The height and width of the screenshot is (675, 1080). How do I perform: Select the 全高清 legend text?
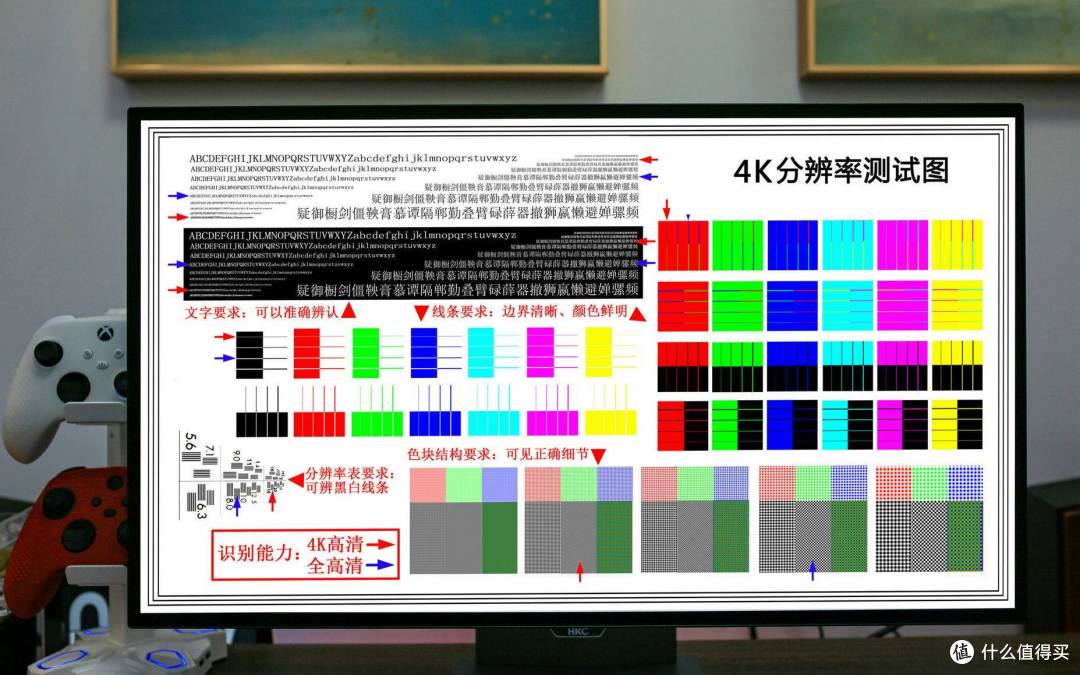point(335,566)
